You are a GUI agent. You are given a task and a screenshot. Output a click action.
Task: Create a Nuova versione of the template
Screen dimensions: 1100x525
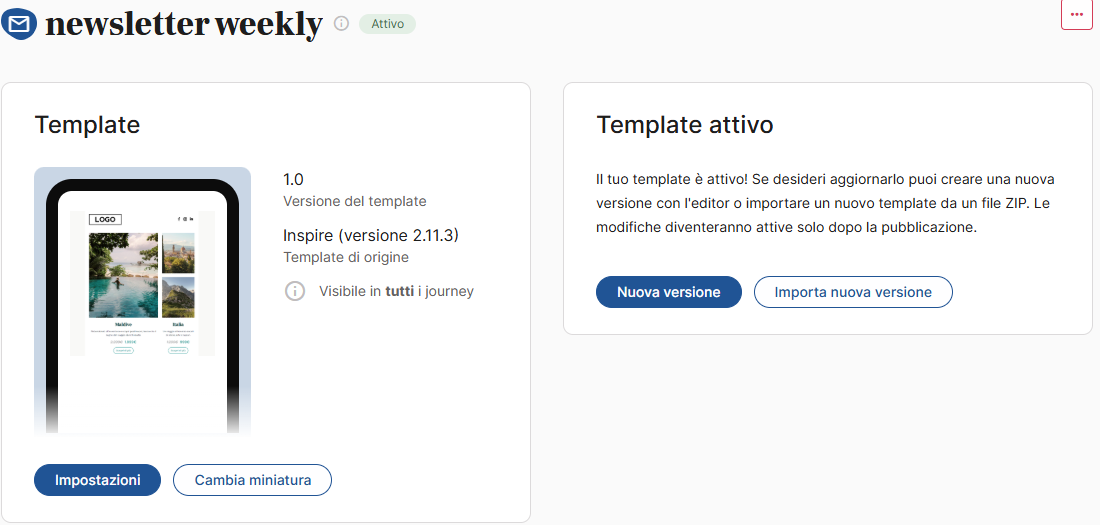tap(669, 292)
